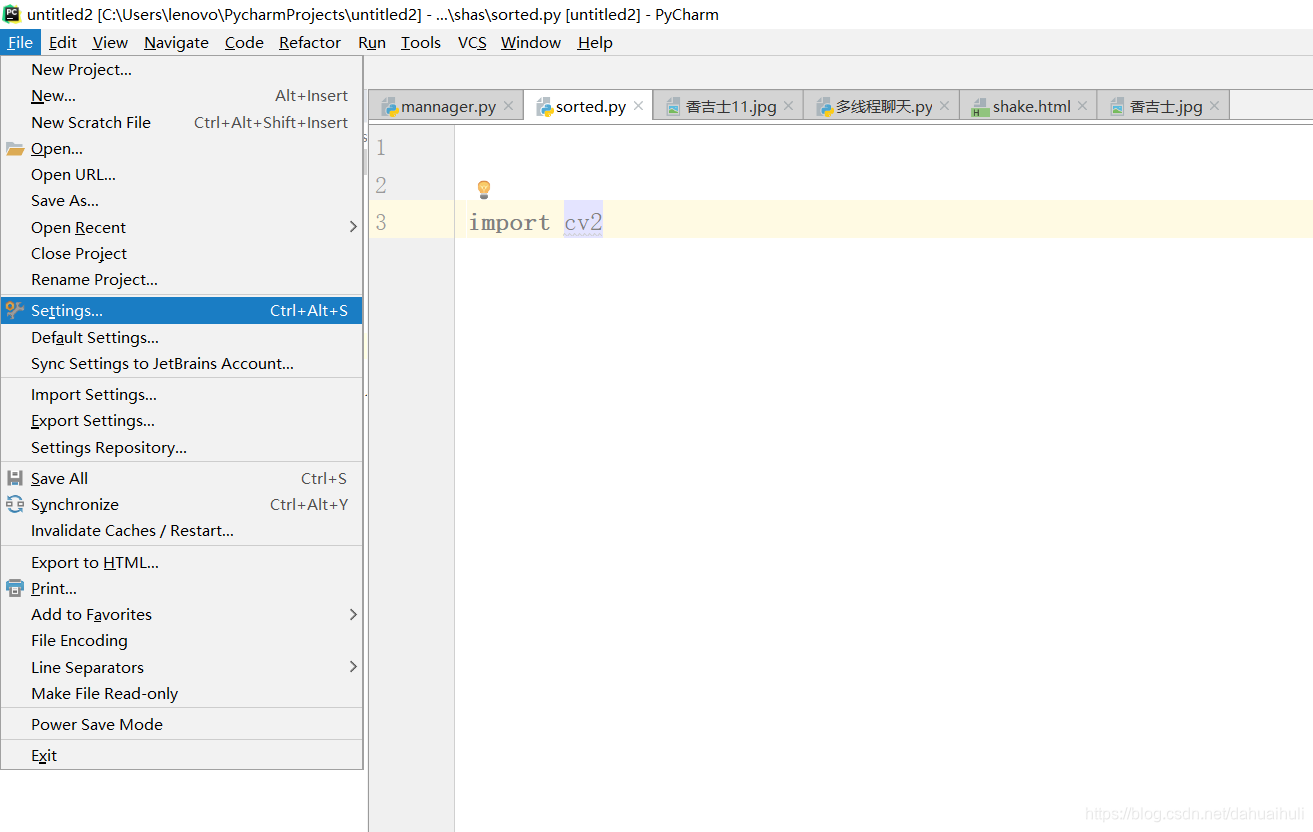Choose Invalidate Caches / Restart...

coord(181,530)
